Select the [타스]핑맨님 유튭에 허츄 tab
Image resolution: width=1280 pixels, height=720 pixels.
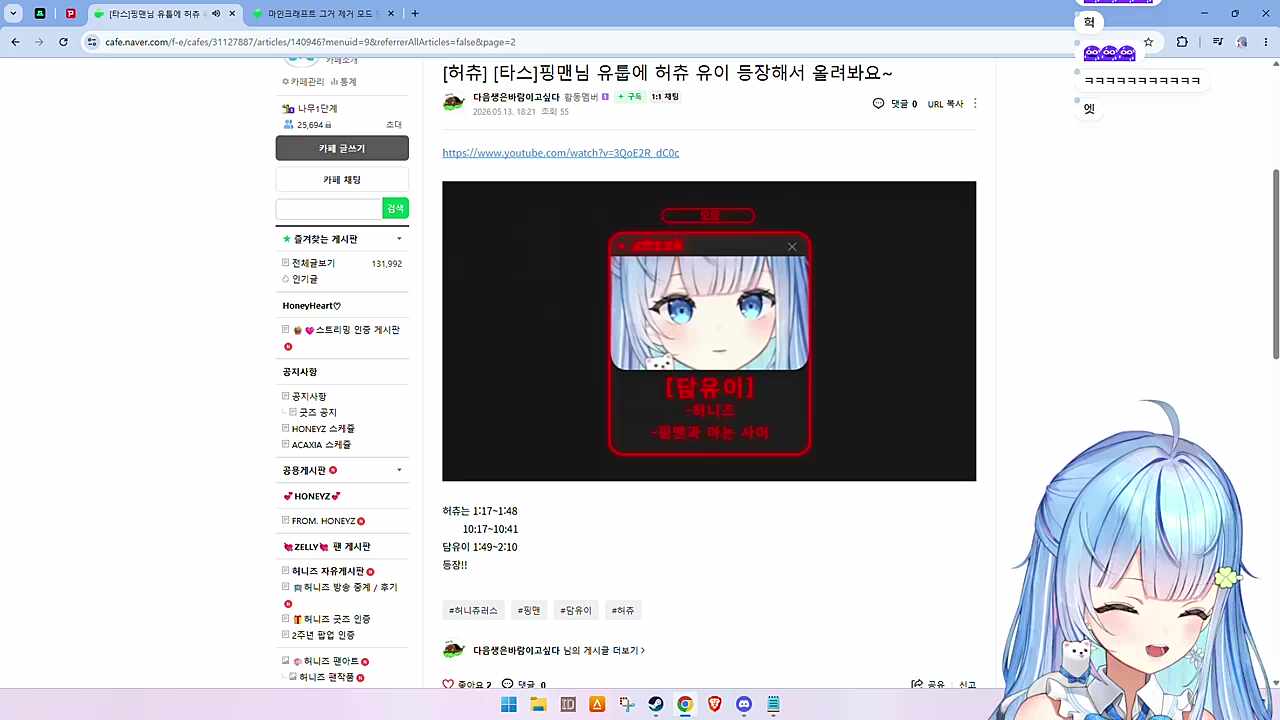[155, 14]
